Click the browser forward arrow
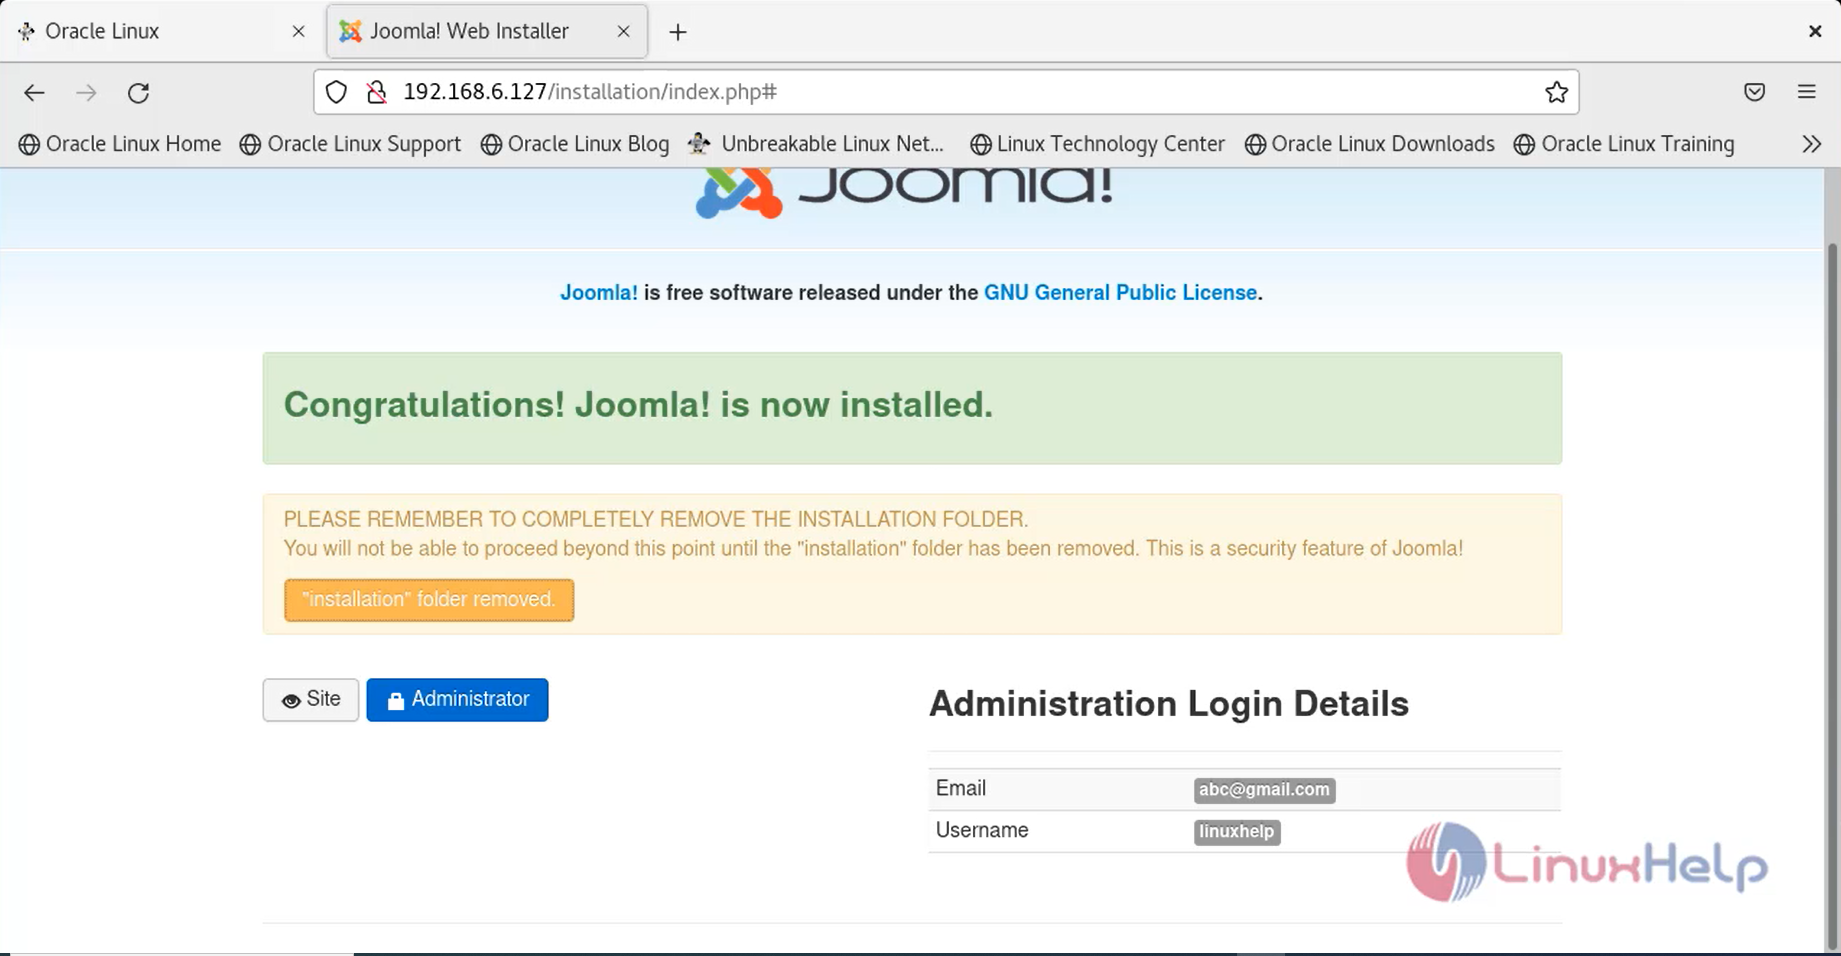This screenshot has width=1841, height=956. [x=87, y=93]
